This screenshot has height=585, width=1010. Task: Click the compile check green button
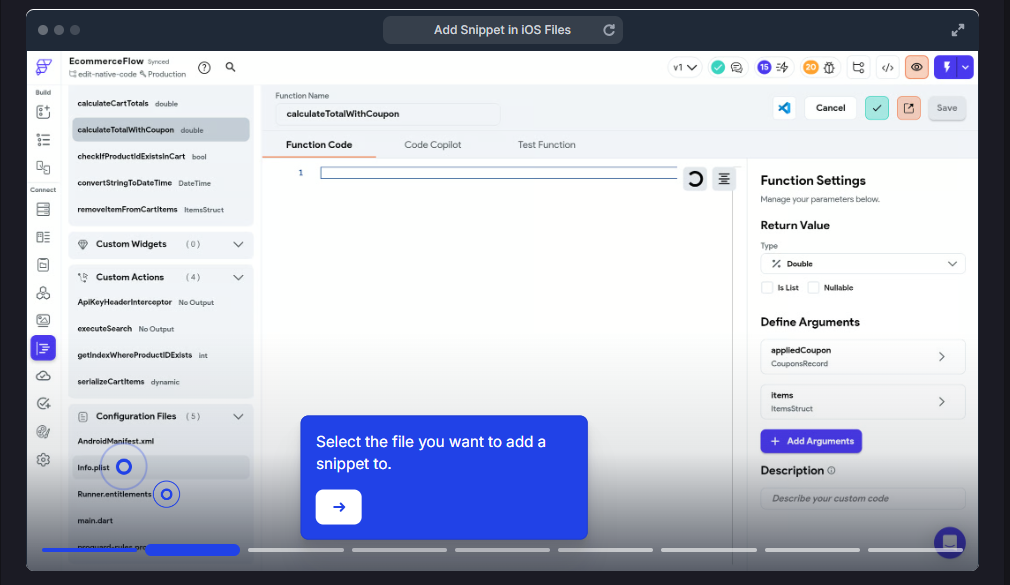tap(877, 108)
